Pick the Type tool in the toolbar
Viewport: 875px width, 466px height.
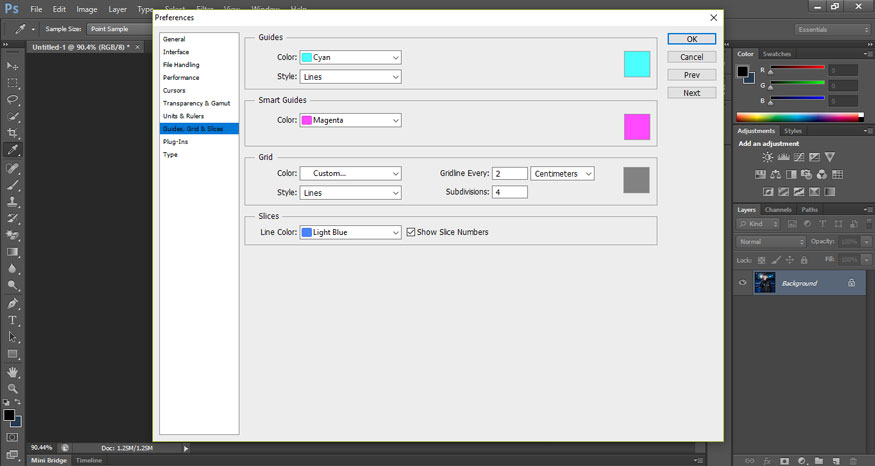pos(13,320)
